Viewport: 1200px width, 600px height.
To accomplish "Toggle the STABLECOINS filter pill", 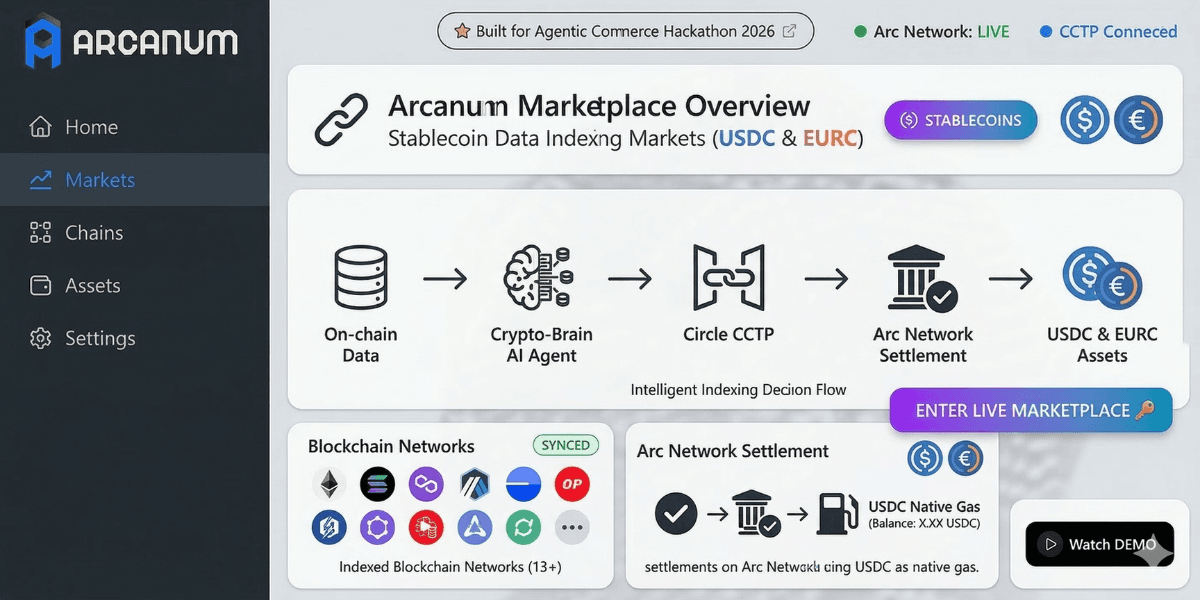I will (x=960, y=121).
